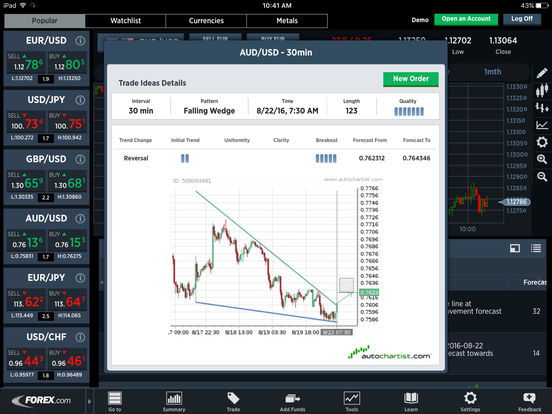552x414 pixels.
Task: Tap EUR/JPY BUY price tile
Action: [x=67, y=300]
